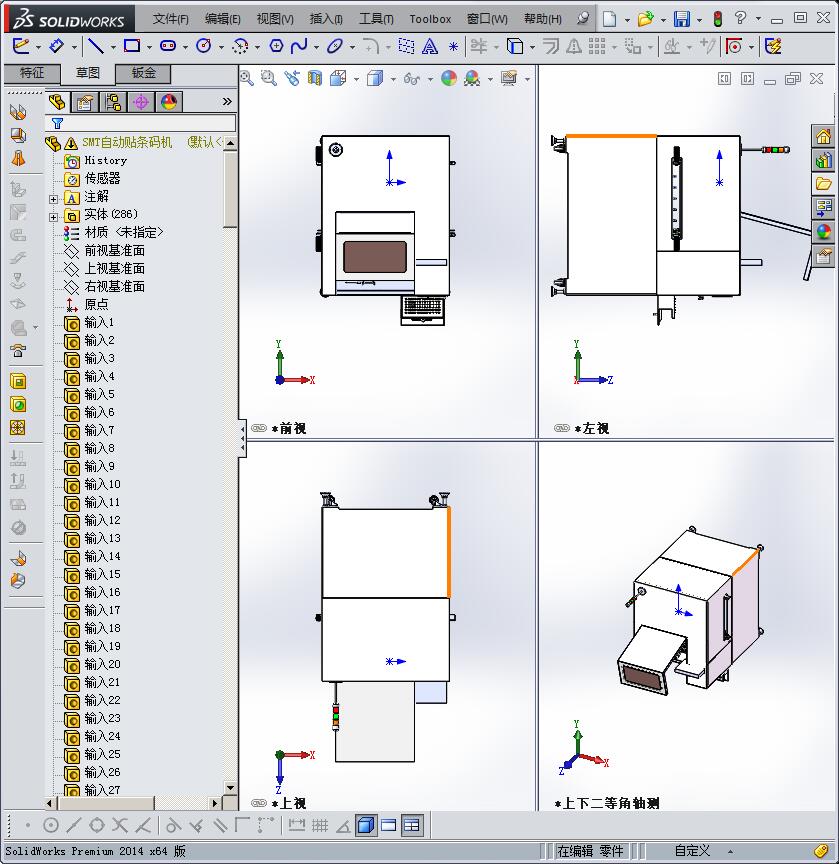Open File Explorer folder icon in task pane
Screen dimensions: 839x864
pos(823,183)
